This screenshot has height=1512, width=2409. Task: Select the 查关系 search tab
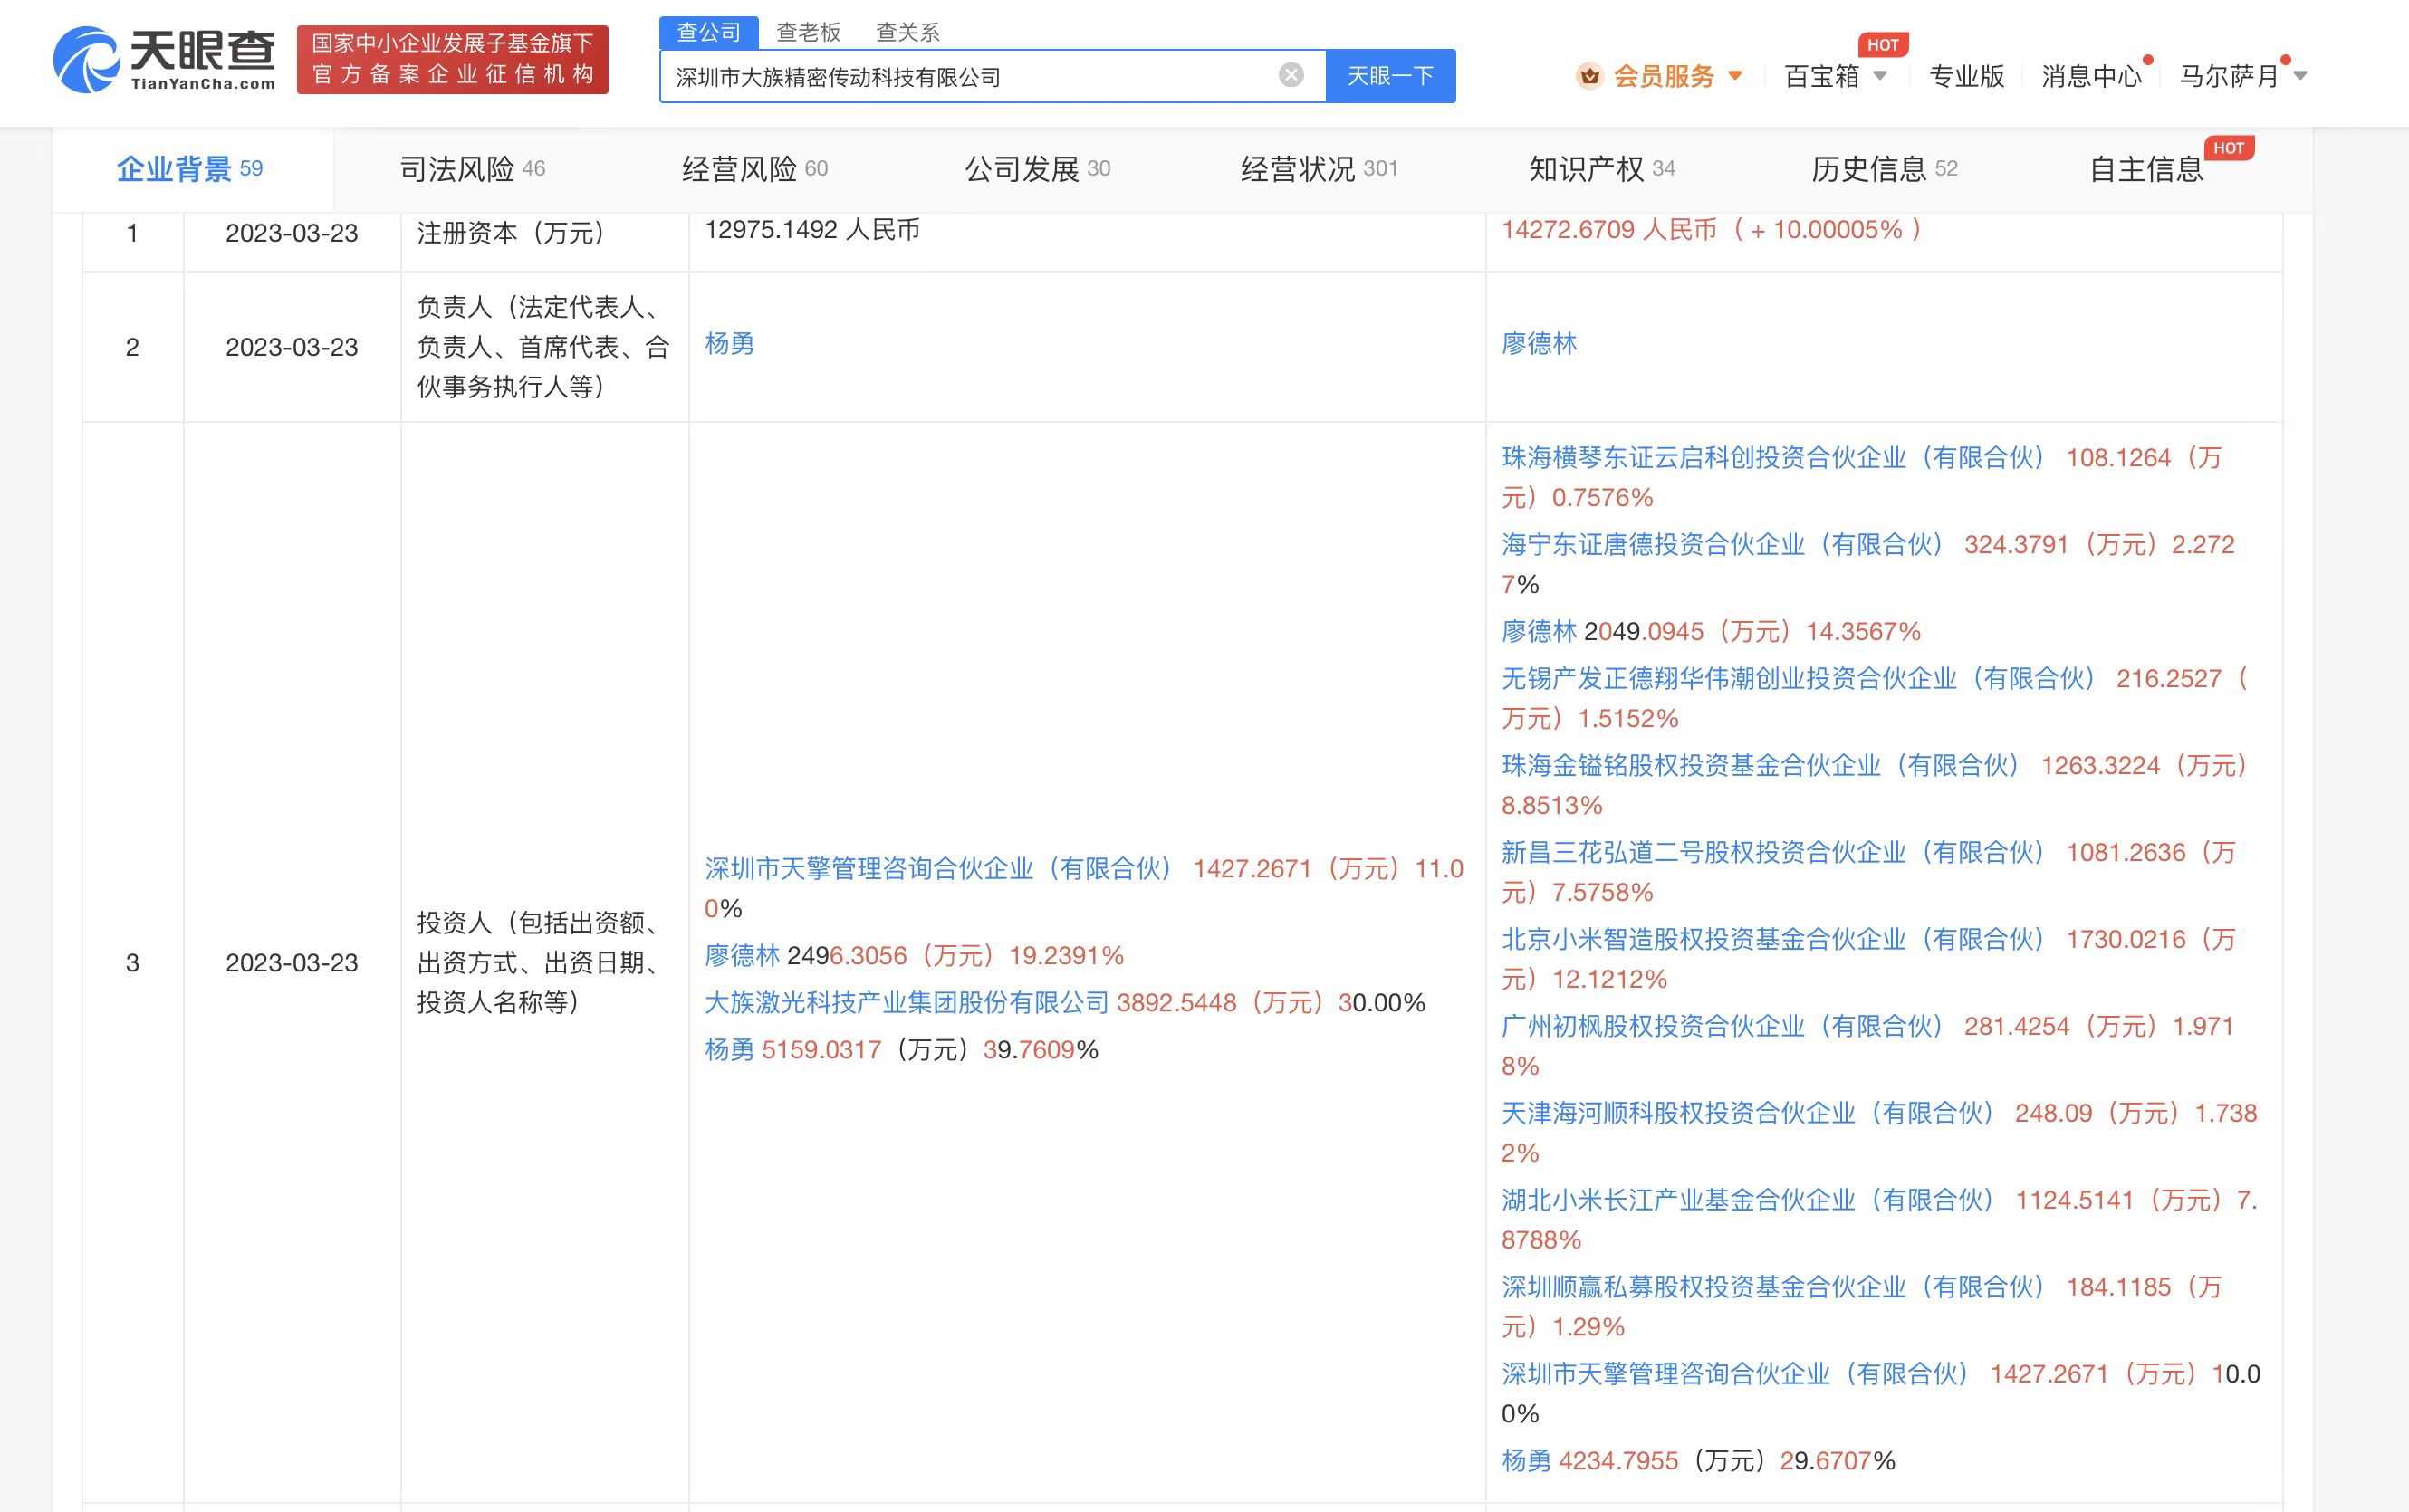[x=907, y=32]
